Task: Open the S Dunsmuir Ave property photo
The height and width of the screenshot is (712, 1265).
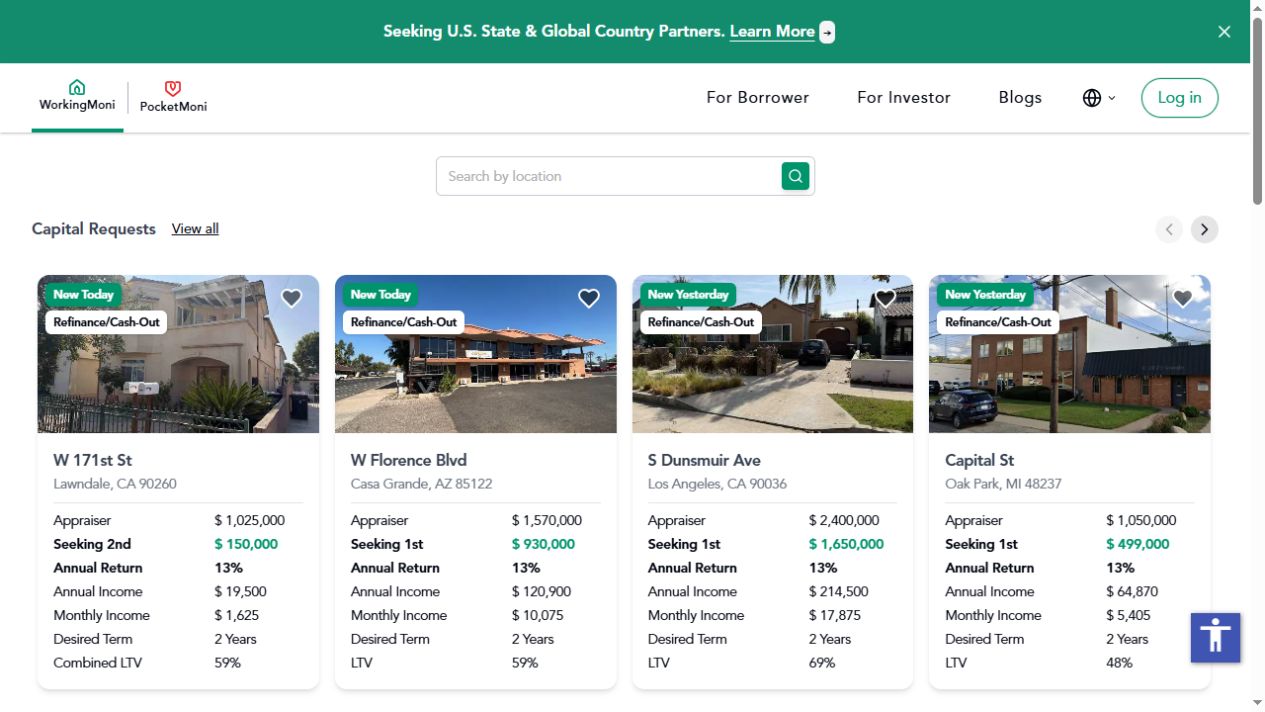Action: tap(773, 354)
